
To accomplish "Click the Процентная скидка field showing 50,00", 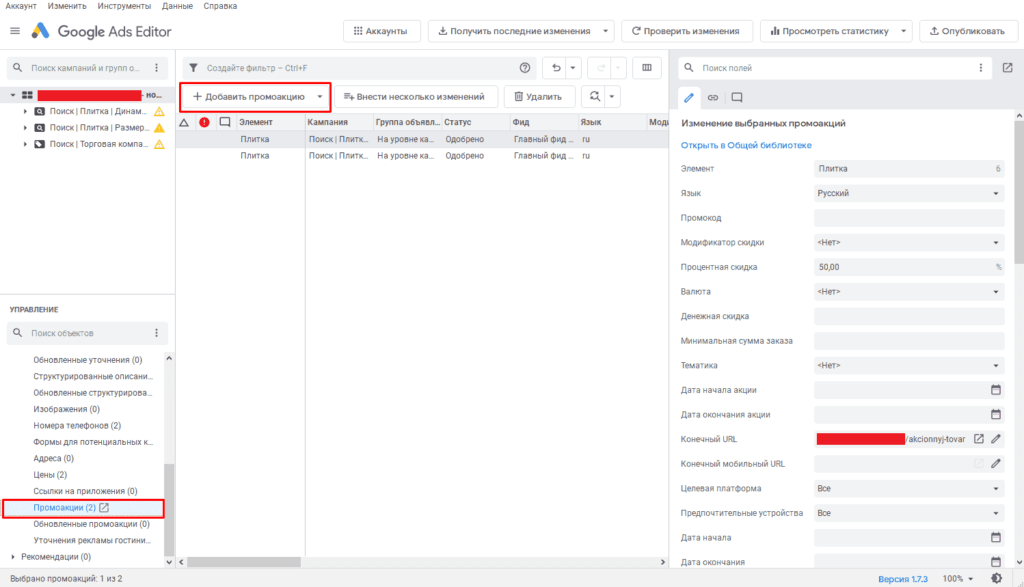I will [x=908, y=267].
